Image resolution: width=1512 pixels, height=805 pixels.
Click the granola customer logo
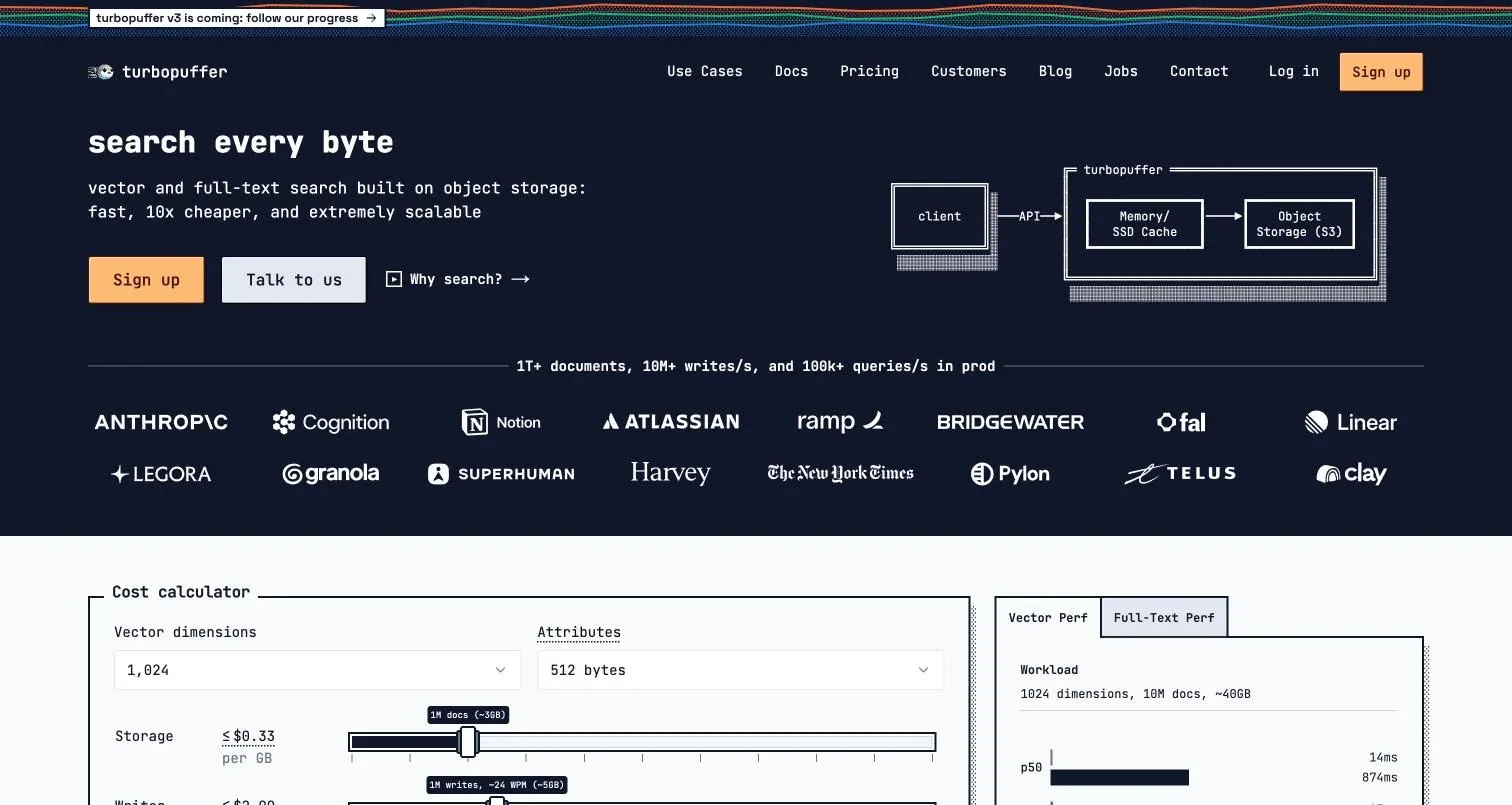tap(331, 474)
